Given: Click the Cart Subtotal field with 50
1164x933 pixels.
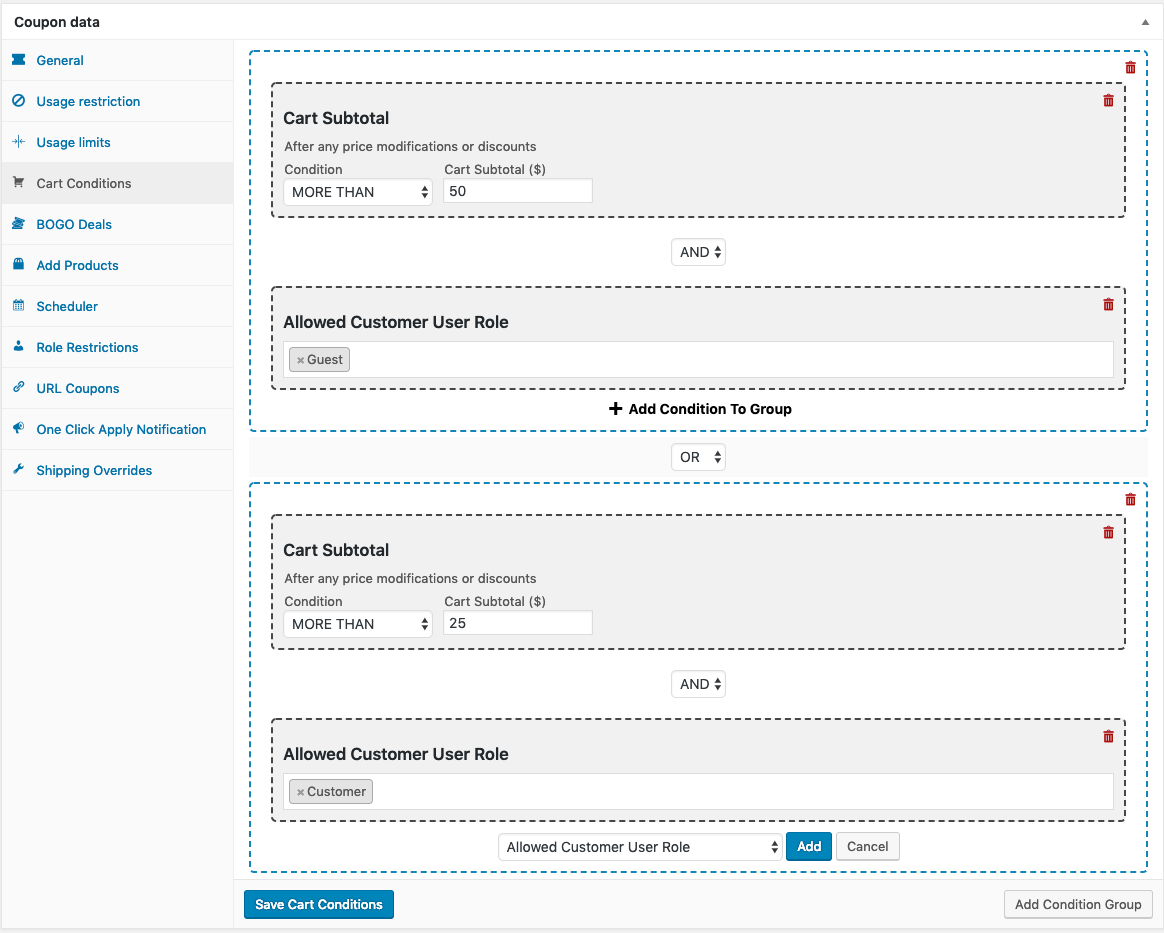Looking at the screenshot, I should pos(518,191).
